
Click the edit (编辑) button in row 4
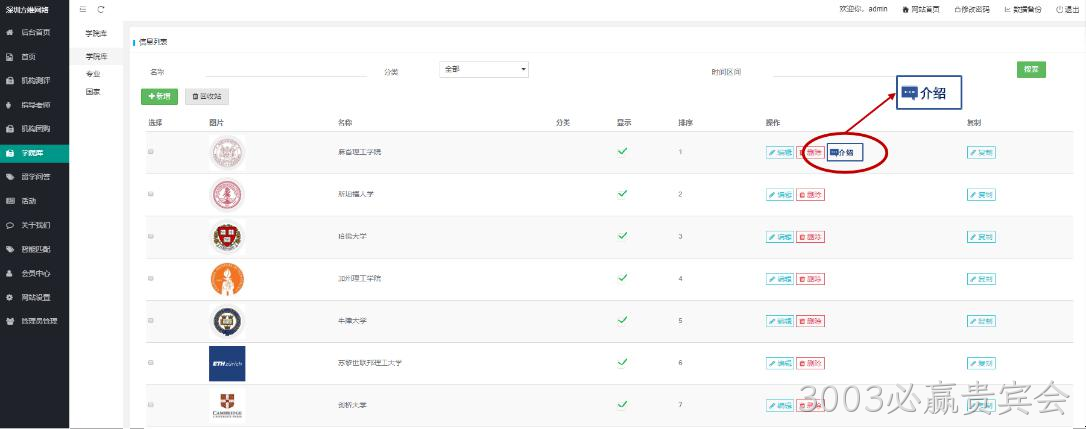click(x=780, y=279)
